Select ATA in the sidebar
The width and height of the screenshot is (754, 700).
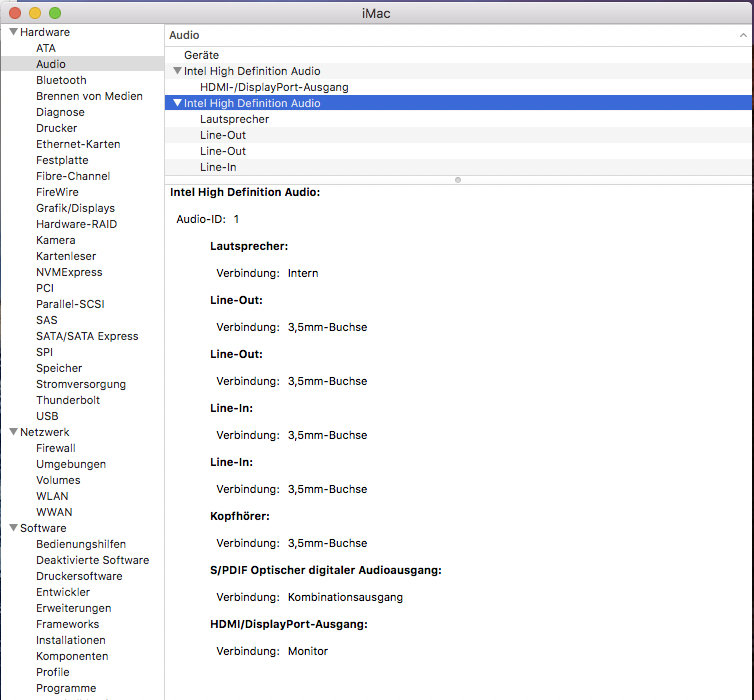(x=46, y=48)
